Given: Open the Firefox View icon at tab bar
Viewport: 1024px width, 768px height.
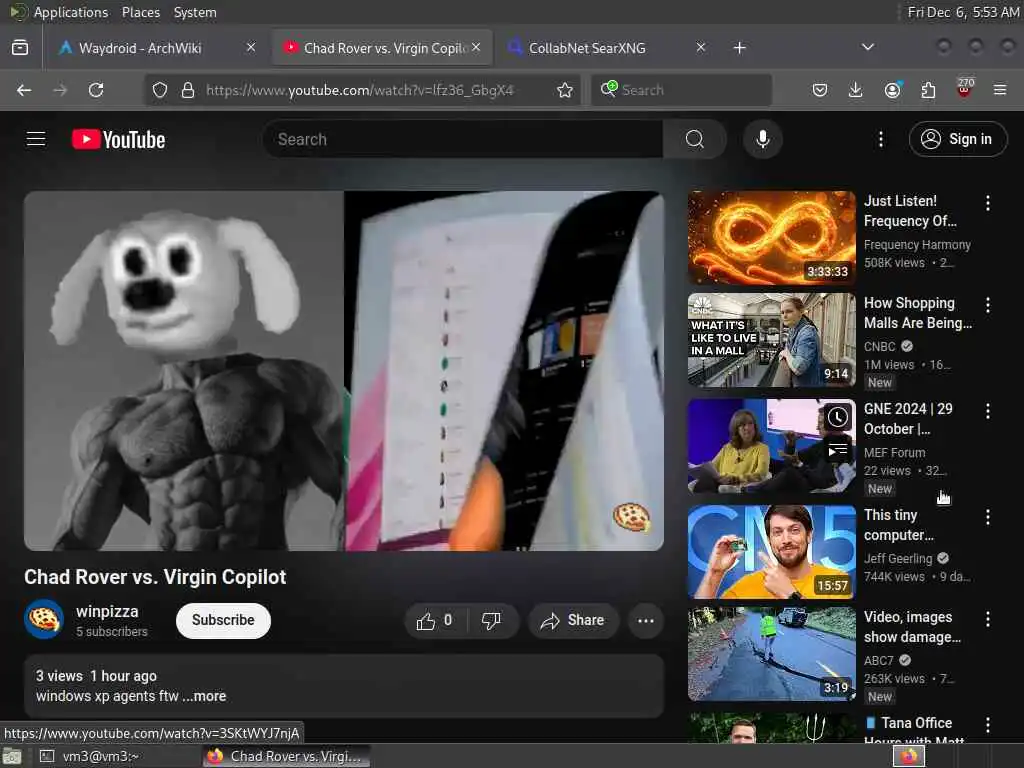Looking at the screenshot, I should tap(20, 48).
